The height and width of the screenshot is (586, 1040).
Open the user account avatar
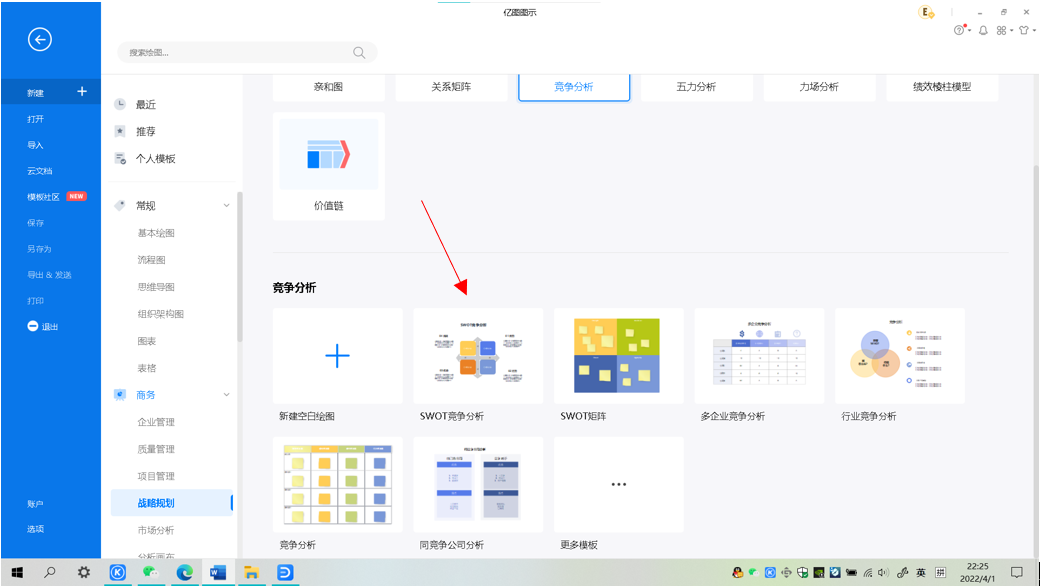[x=927, y=12]
